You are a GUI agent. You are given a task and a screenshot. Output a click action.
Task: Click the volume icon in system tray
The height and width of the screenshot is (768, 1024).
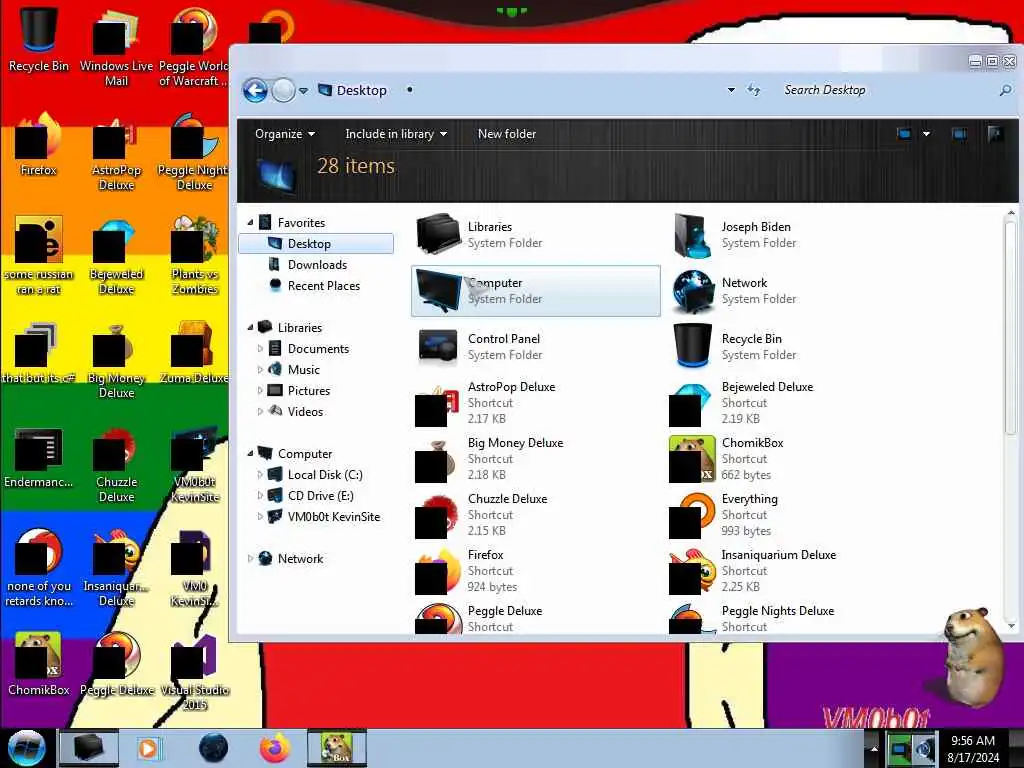pyautogui.click(x=923, y=748)
